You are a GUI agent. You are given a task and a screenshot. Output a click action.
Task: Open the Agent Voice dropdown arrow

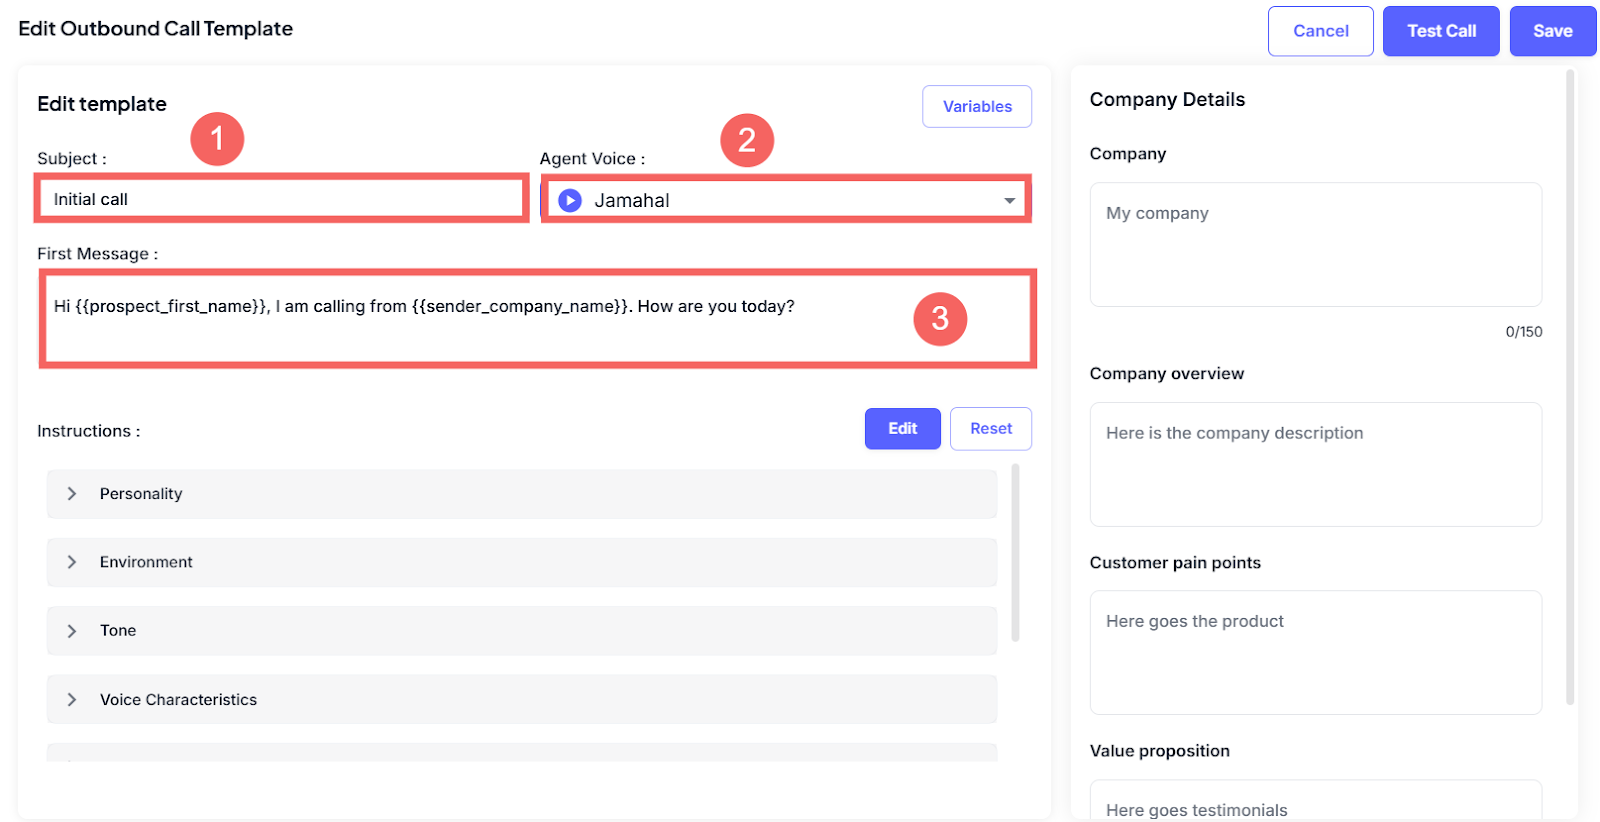(x=1009, y=201)
